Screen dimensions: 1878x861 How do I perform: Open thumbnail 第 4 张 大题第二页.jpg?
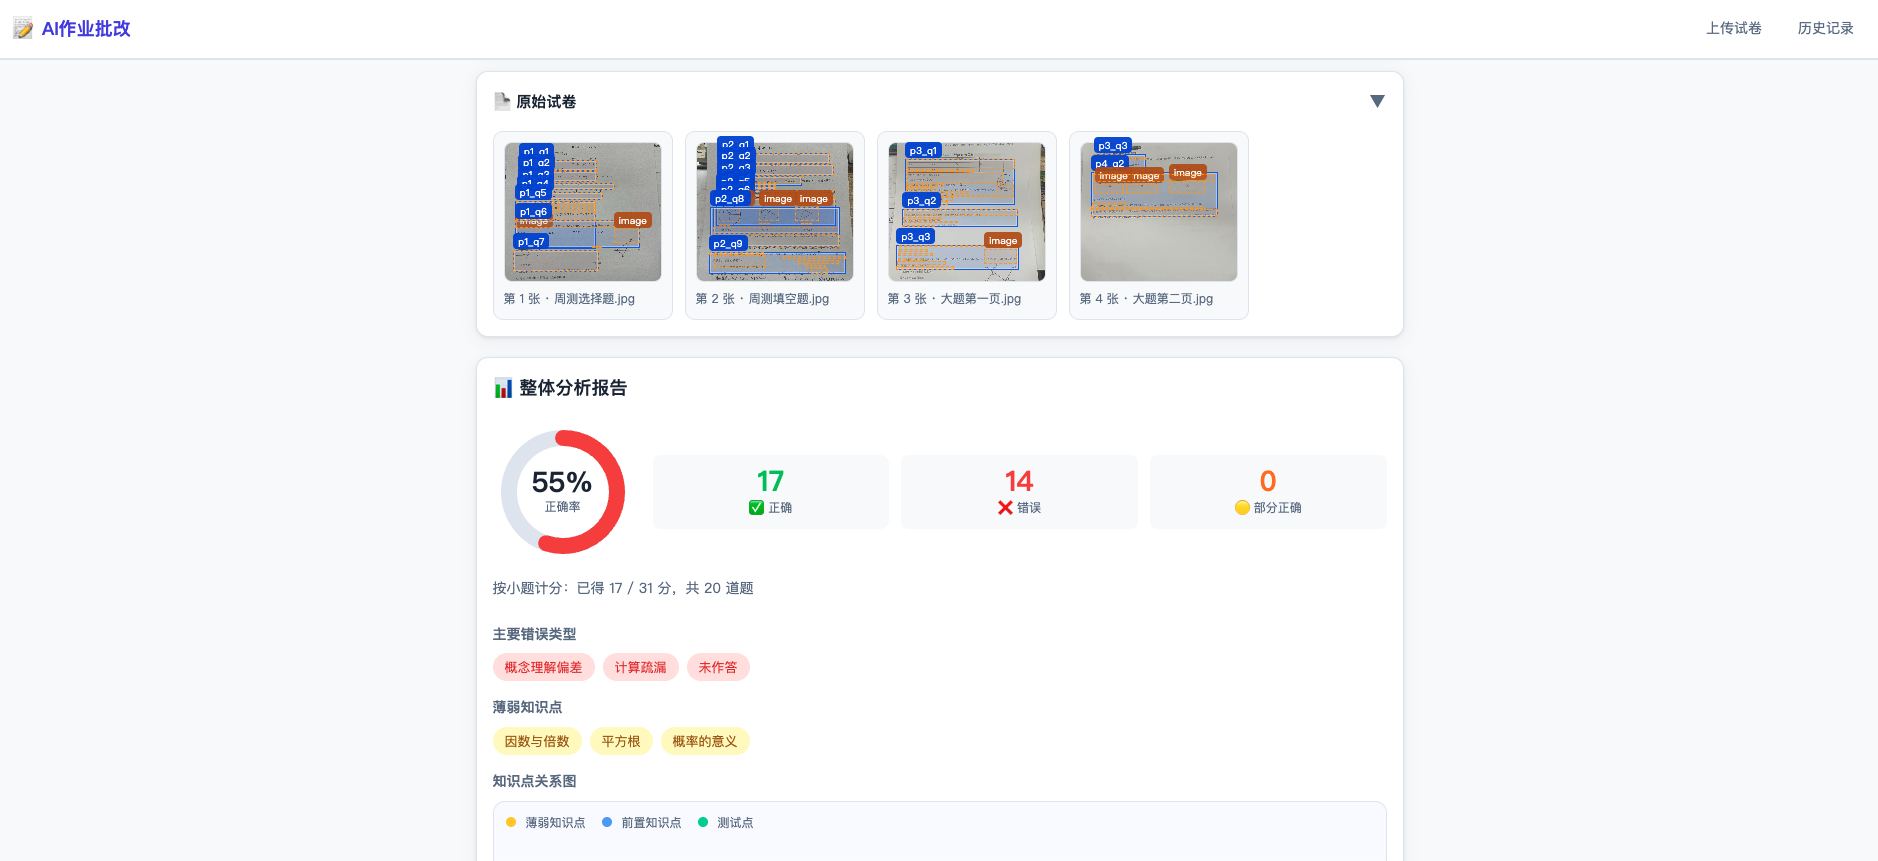(x=1159, y=212)
